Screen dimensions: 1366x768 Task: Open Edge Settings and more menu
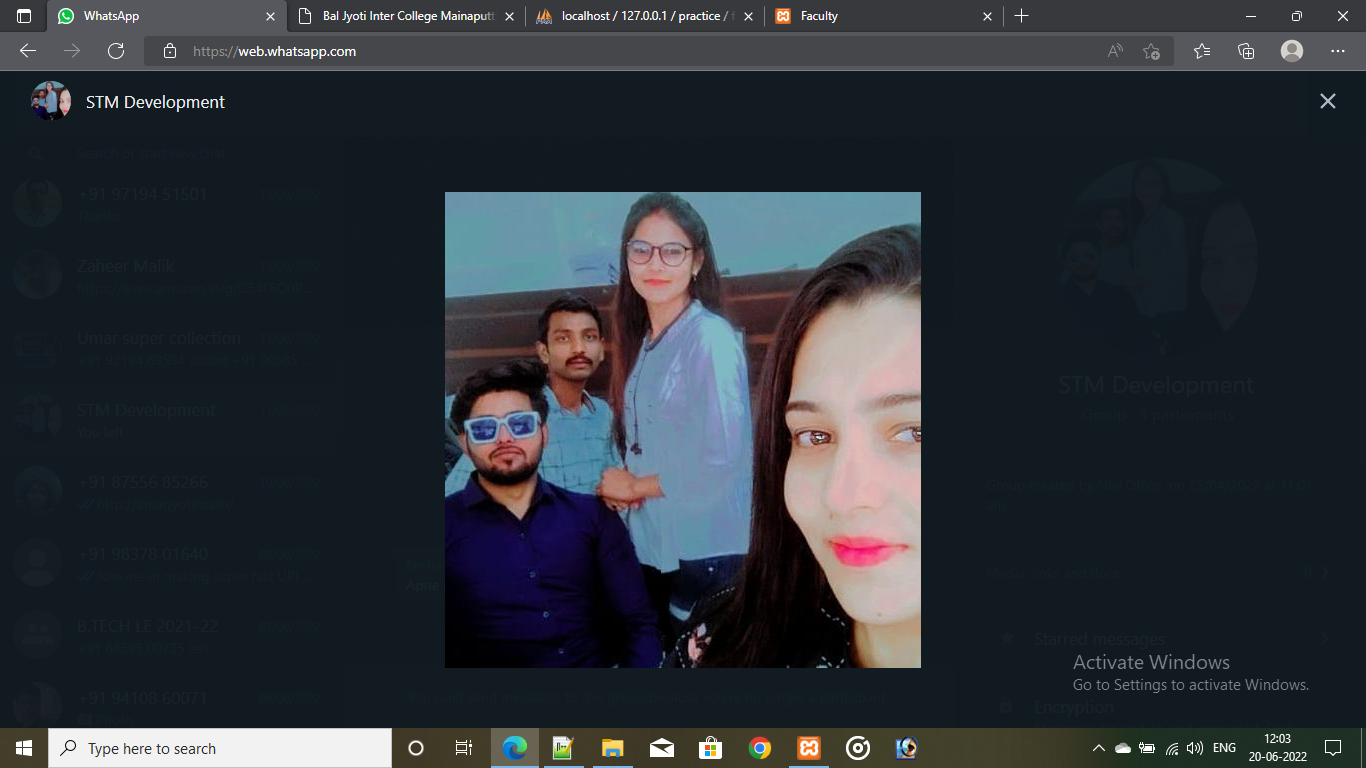1338,51
